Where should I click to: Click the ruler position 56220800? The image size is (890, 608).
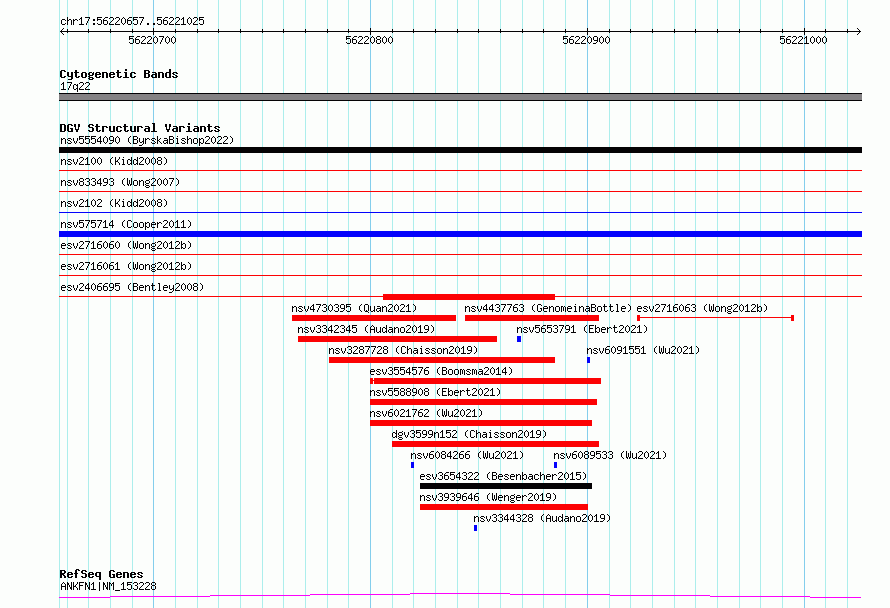pos(369,40)
